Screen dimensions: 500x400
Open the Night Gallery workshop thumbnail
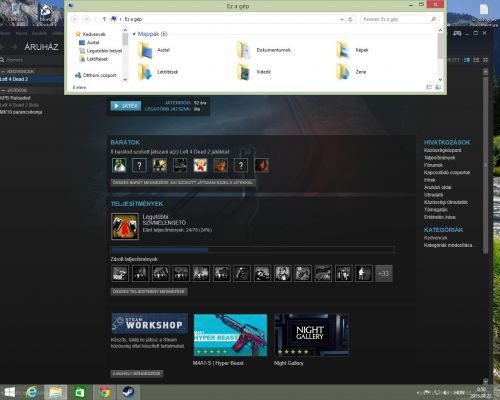[x=311, y=335]
